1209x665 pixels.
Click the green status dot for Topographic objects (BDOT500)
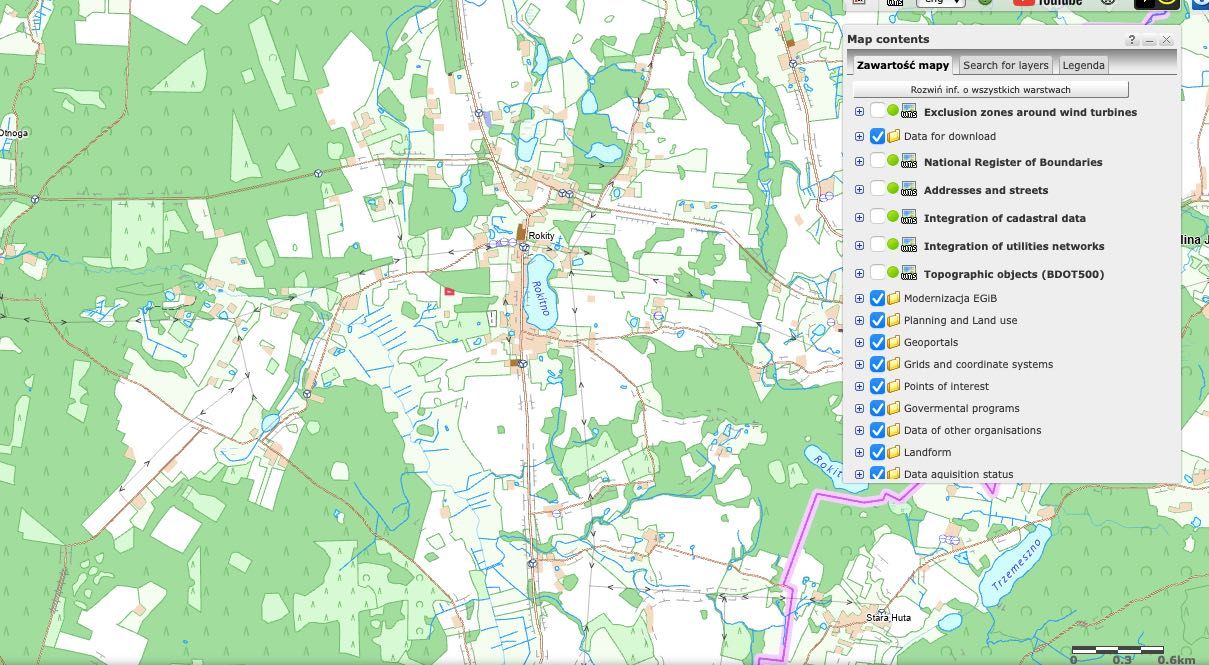[893, 272]
